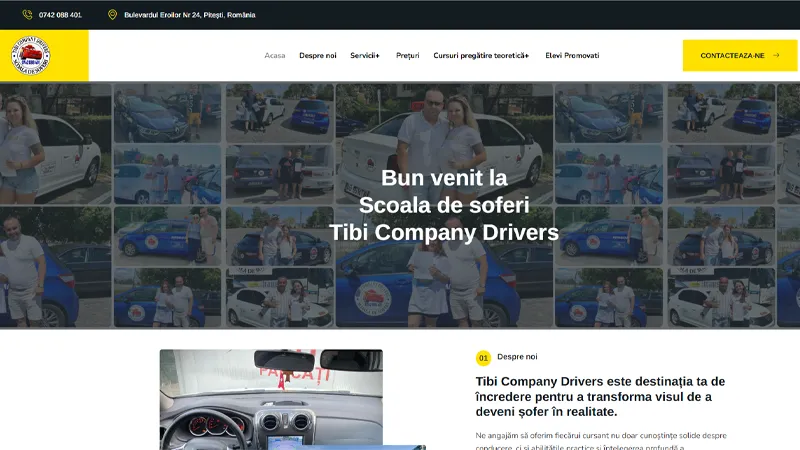Image resolution: width=800 pixels, height=450 pixels.
Task: Expand Cursuri pregătire teoretică+ menu
Action: click(x=481, y=55)
